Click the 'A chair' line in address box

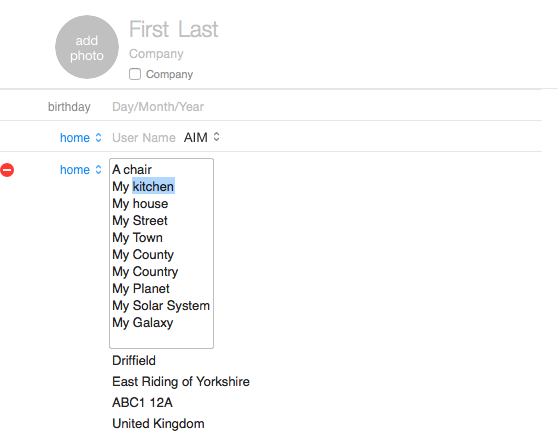pyautogui.click(x=132, y=169)
